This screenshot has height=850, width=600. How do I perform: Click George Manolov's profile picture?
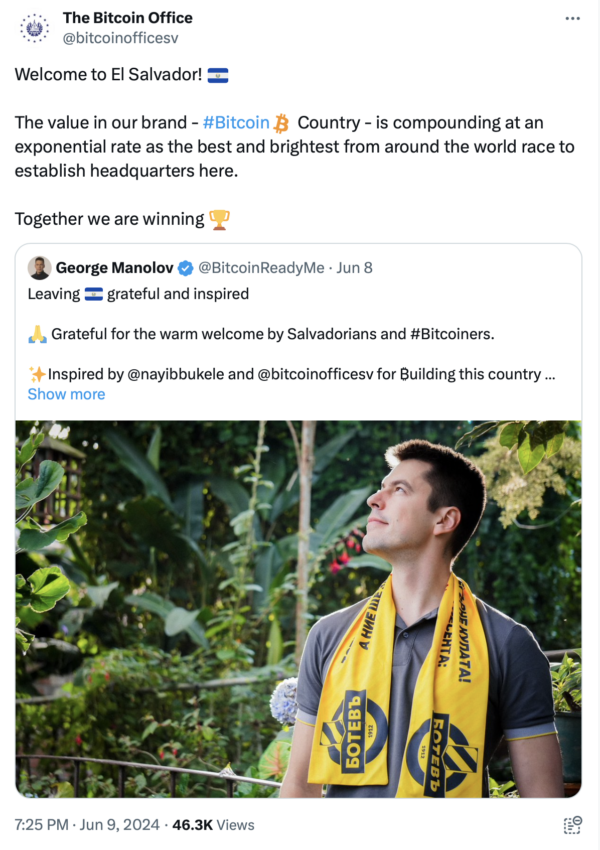[40, 267]
